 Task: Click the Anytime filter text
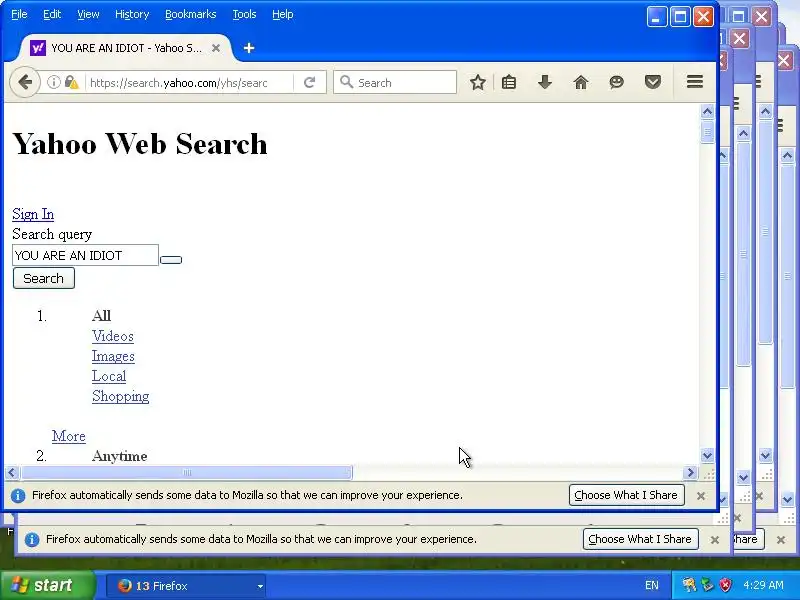click(119, 456)
